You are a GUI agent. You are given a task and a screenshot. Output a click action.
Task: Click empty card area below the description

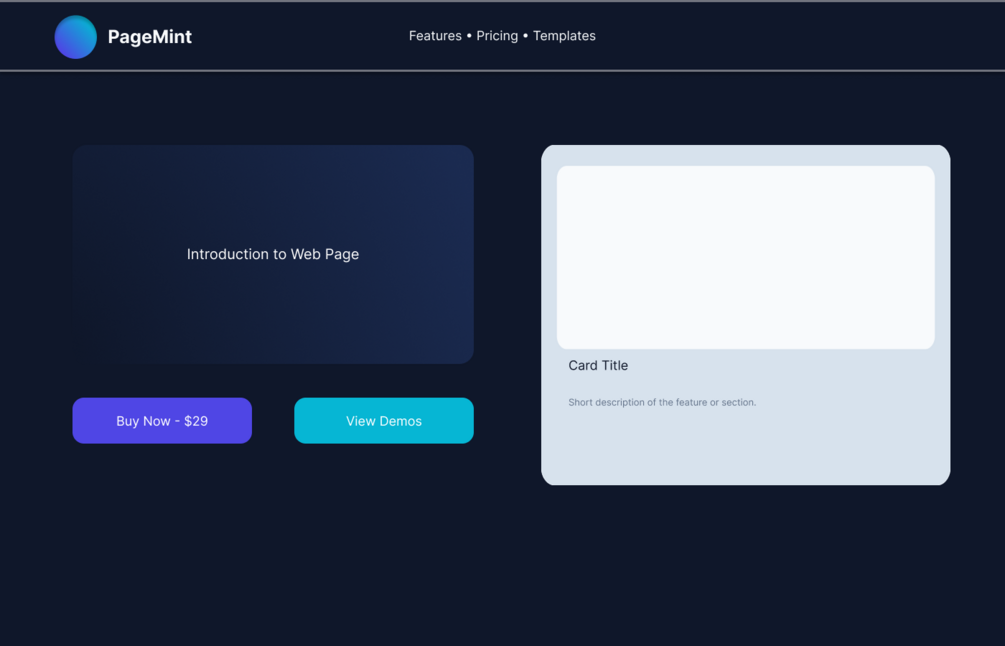click(746, 450)
